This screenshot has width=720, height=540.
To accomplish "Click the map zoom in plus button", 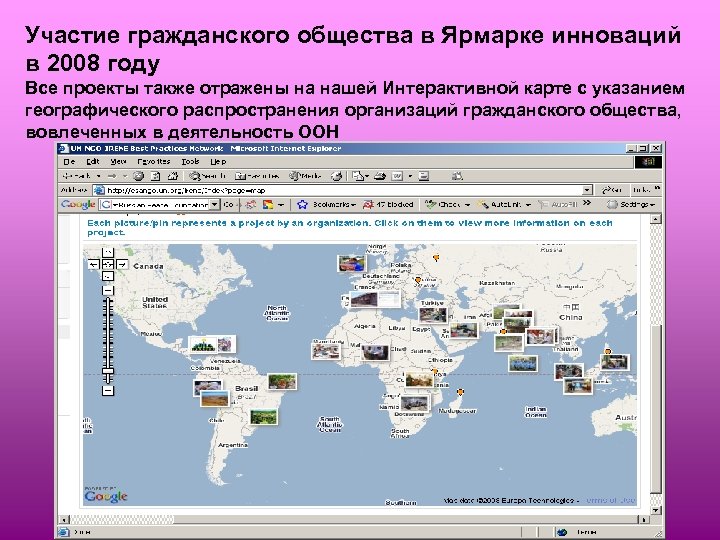I will 107,291.
